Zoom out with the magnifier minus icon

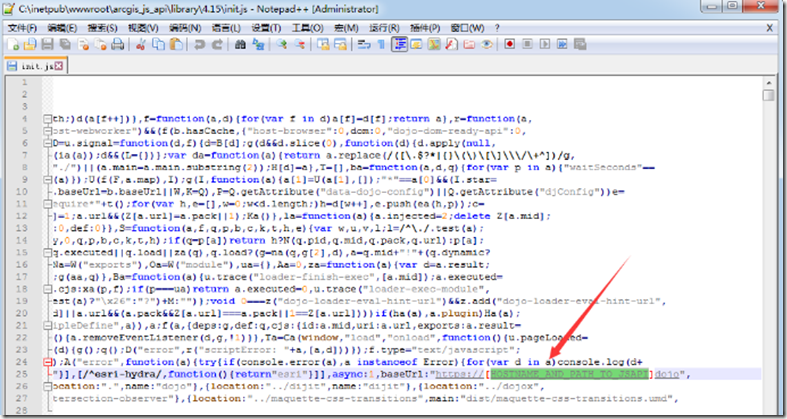click(299, 44)
